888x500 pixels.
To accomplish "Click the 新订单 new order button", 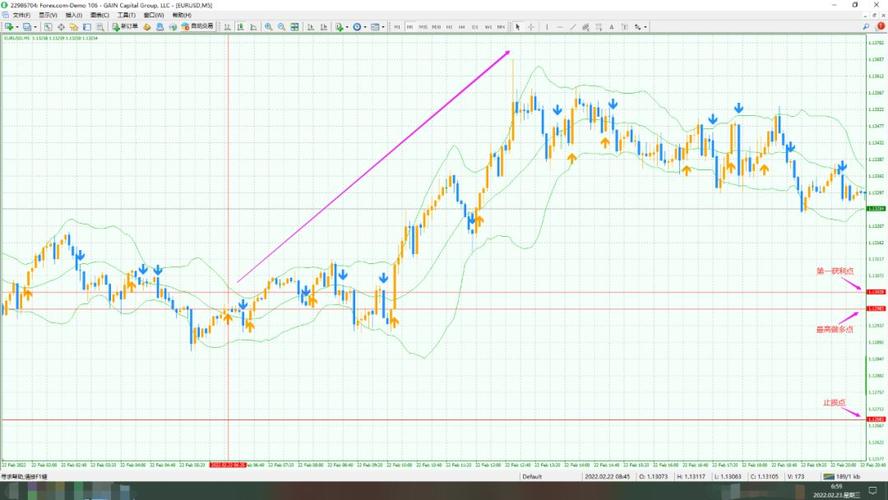I will [126, 27].
